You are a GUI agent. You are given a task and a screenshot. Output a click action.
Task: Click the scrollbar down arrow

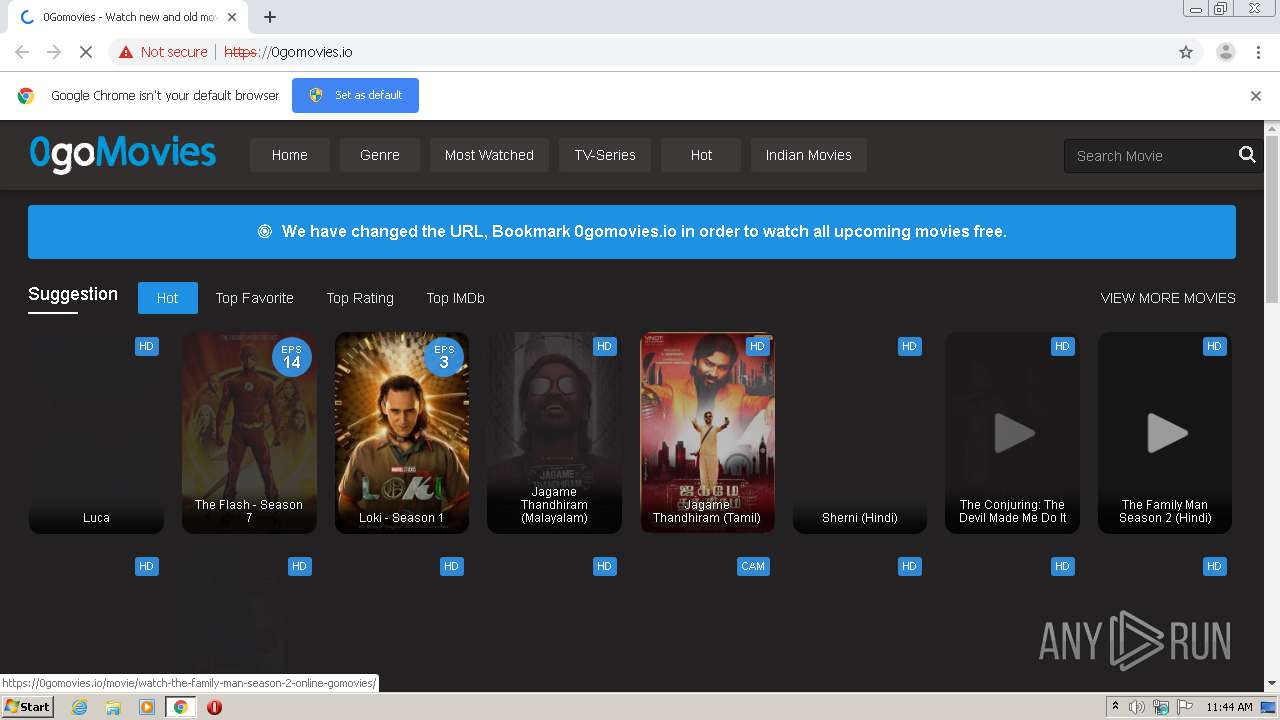(1272, 684)
